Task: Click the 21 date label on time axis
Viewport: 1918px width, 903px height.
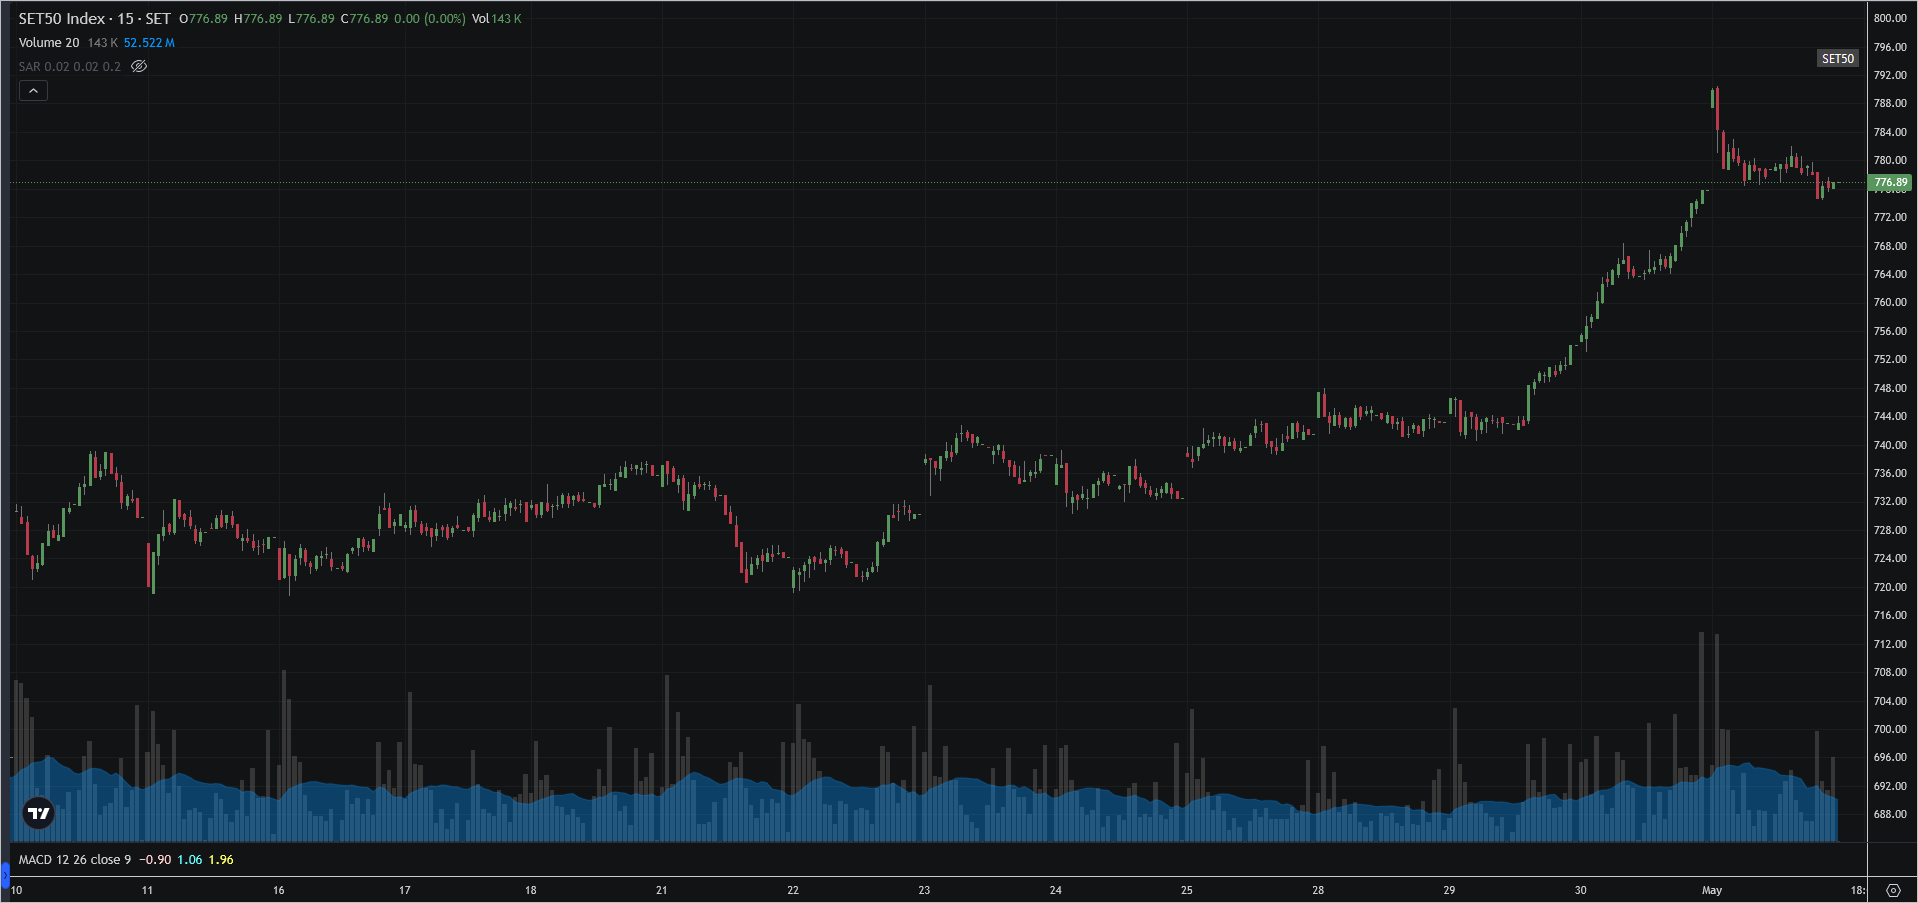Action: click(662, 890)
